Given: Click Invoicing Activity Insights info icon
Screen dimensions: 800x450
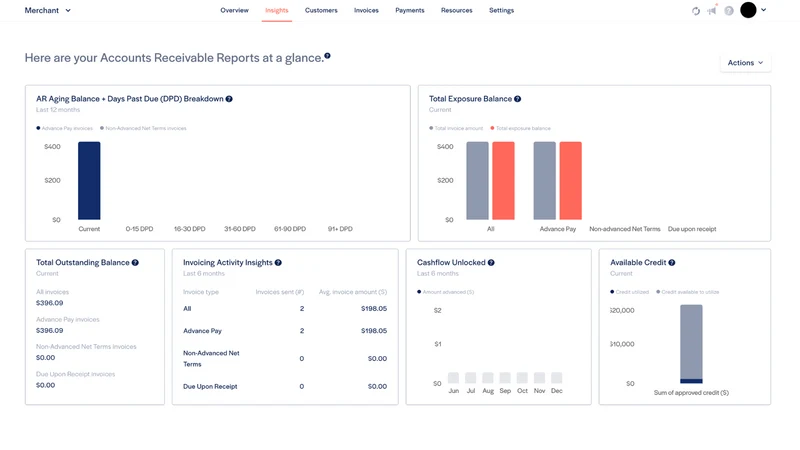Looking at the screenshot, I should point(278,263).
